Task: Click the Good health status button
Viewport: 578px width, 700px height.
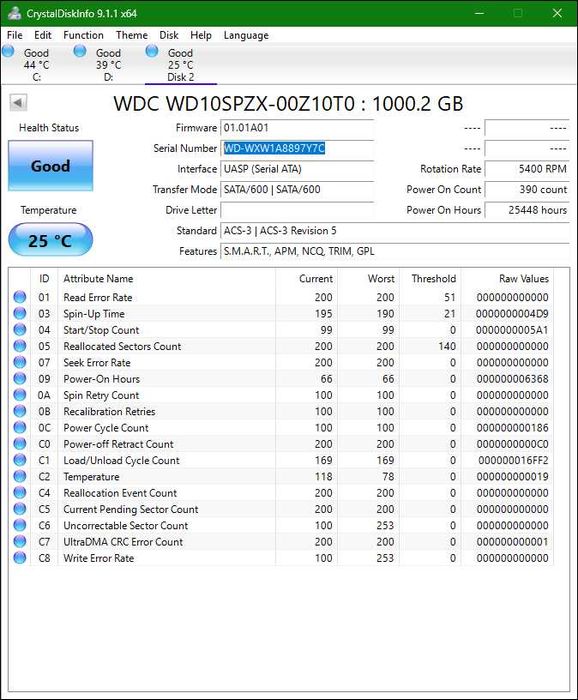Action: coord(50,166)
